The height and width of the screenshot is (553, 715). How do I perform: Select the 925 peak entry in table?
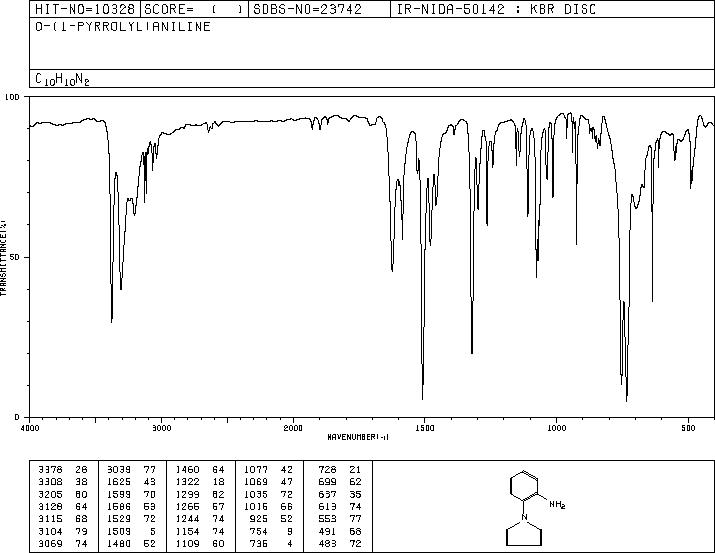coord(271,519)
